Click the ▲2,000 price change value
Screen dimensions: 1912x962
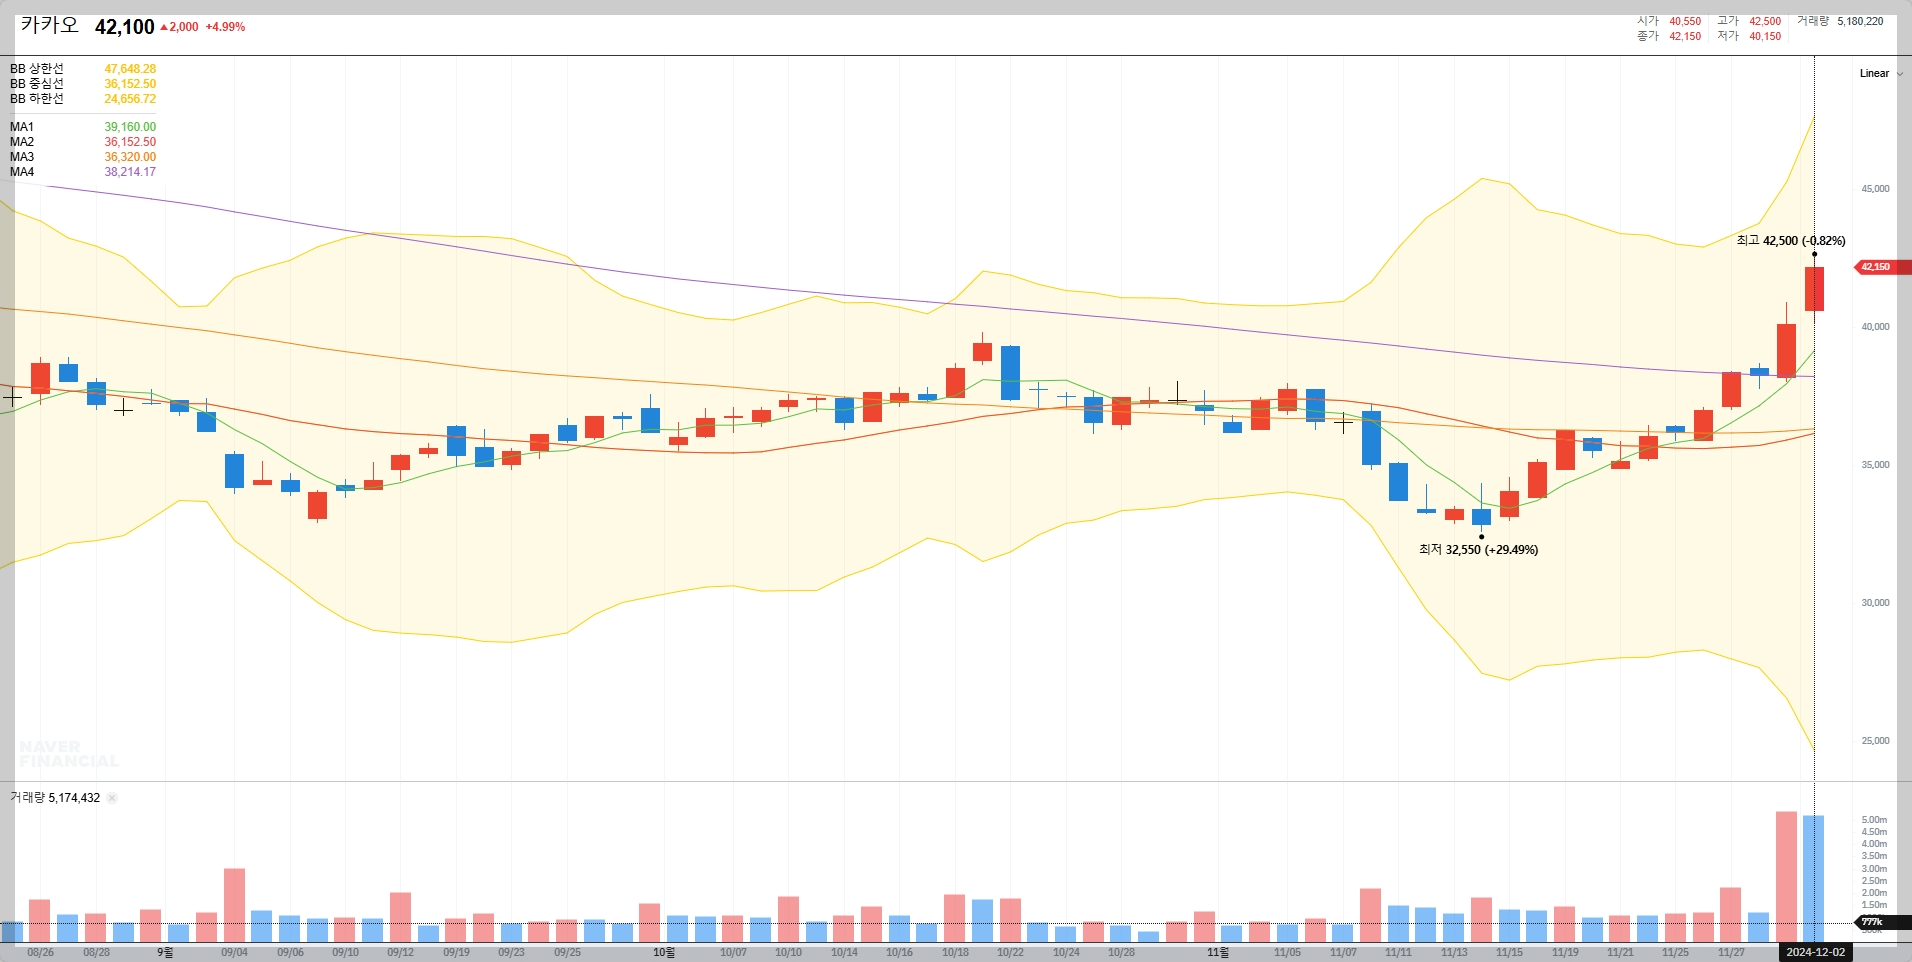(x=179, y=27)
